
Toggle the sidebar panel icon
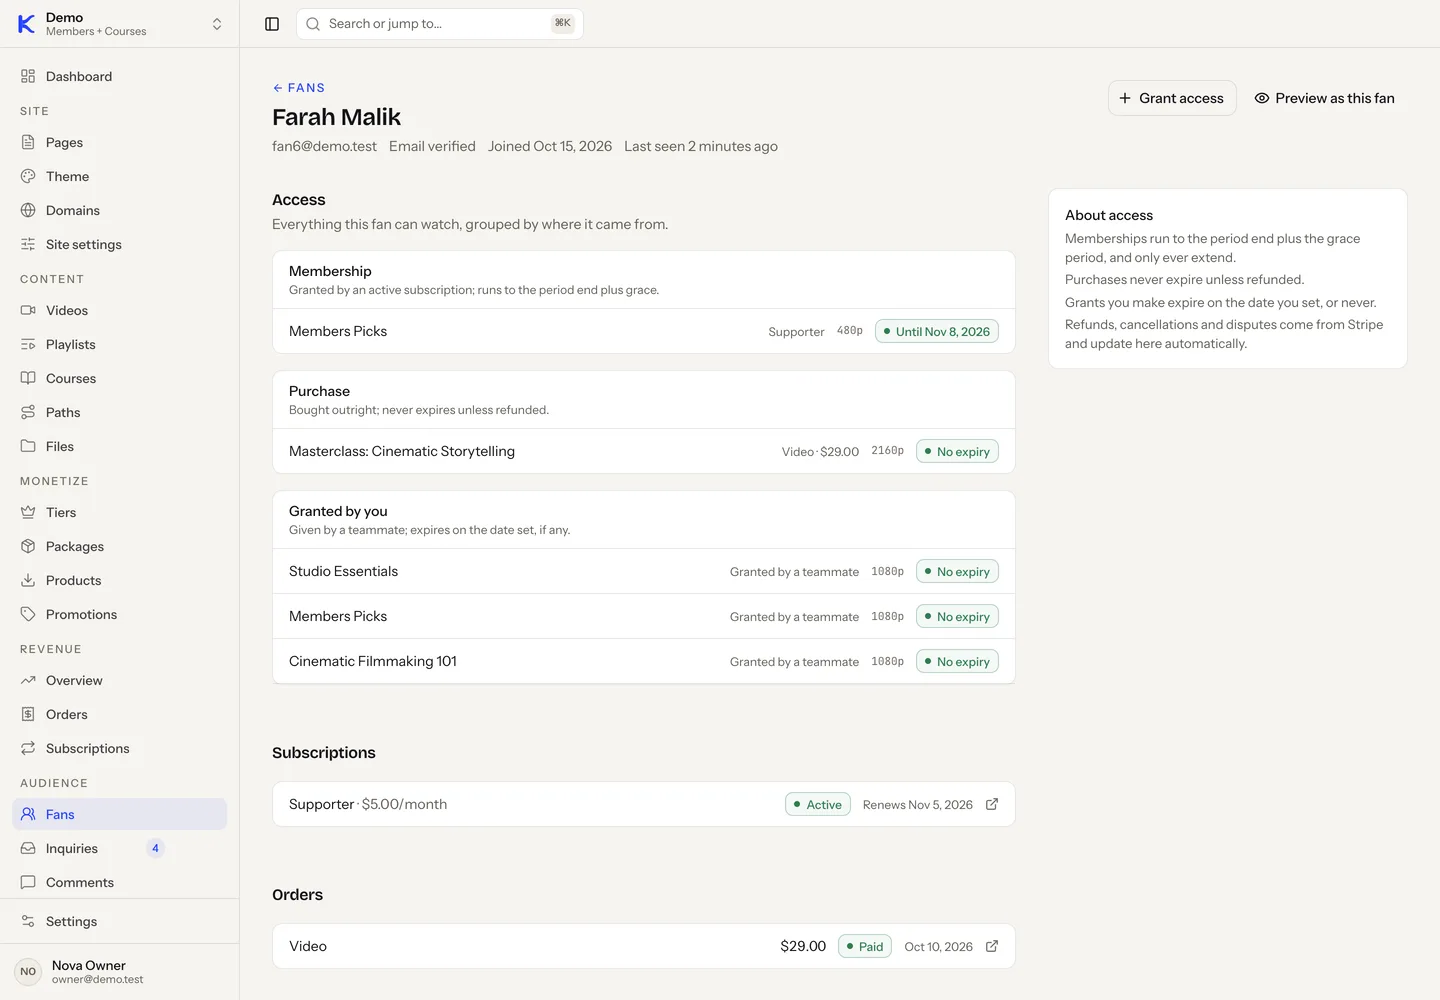point(272,24)
